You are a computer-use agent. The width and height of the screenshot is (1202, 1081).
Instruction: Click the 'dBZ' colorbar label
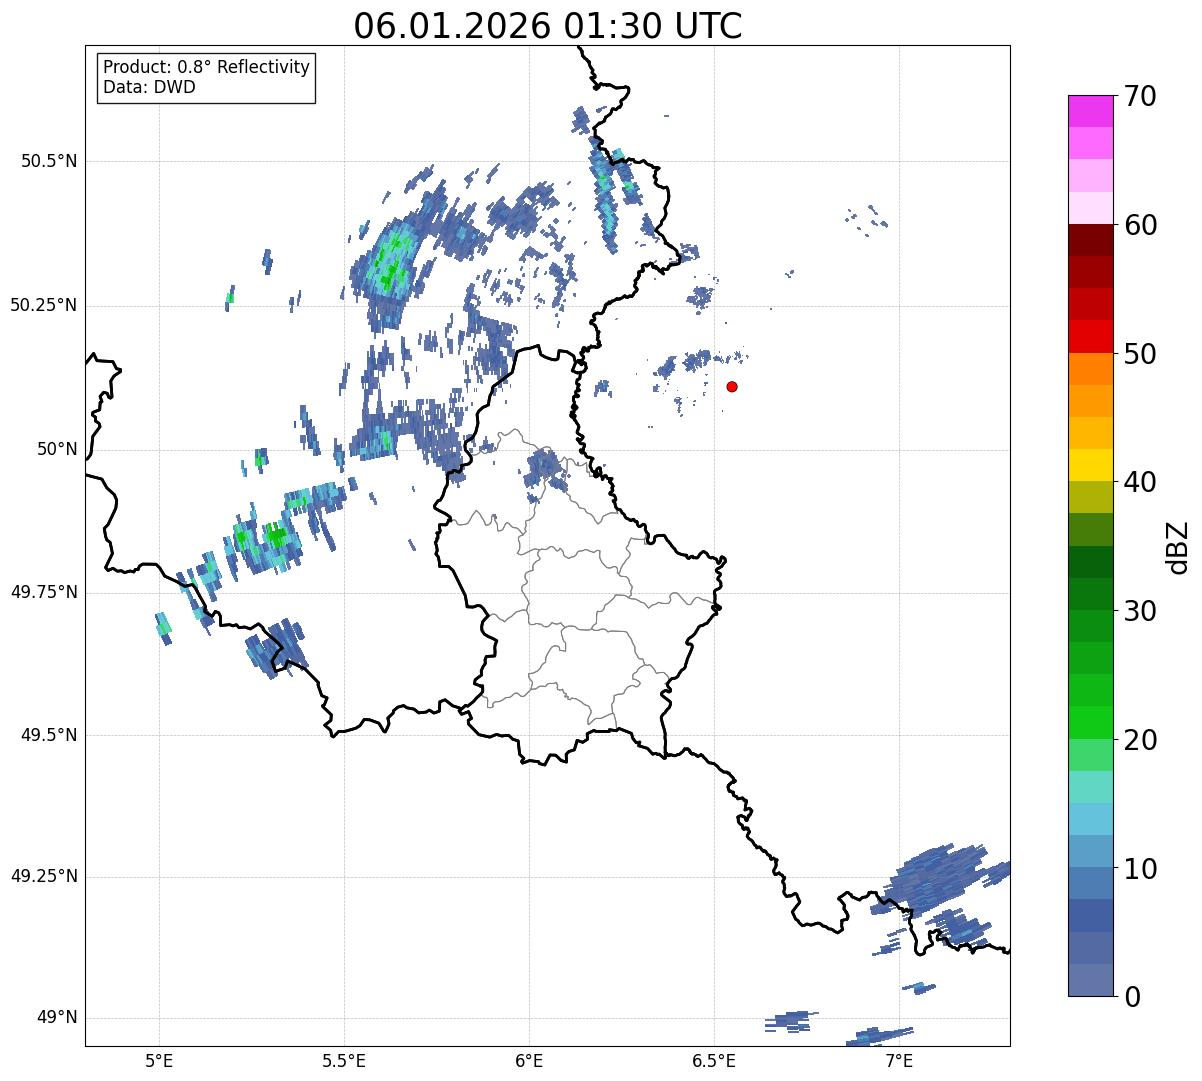(x=1178, y=546)
